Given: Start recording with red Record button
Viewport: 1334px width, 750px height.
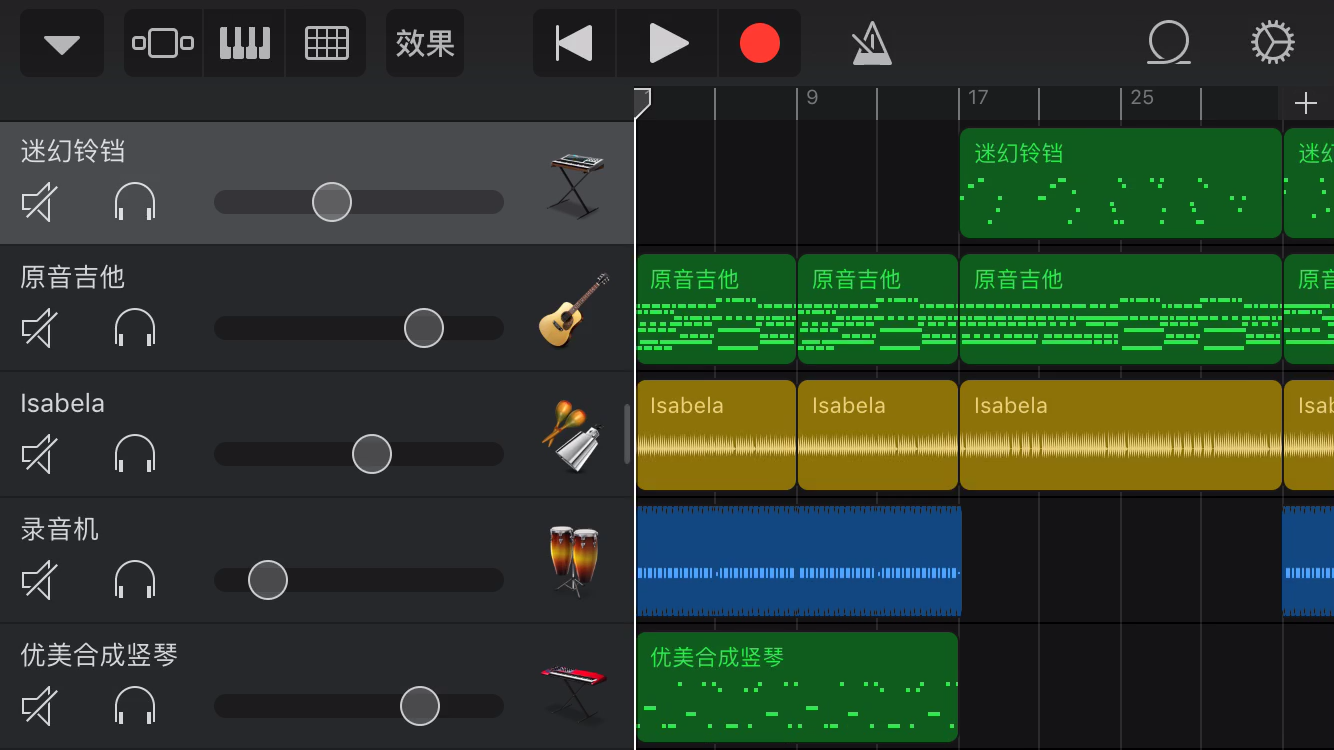Looking at the screenshot, I should point(760,43).
